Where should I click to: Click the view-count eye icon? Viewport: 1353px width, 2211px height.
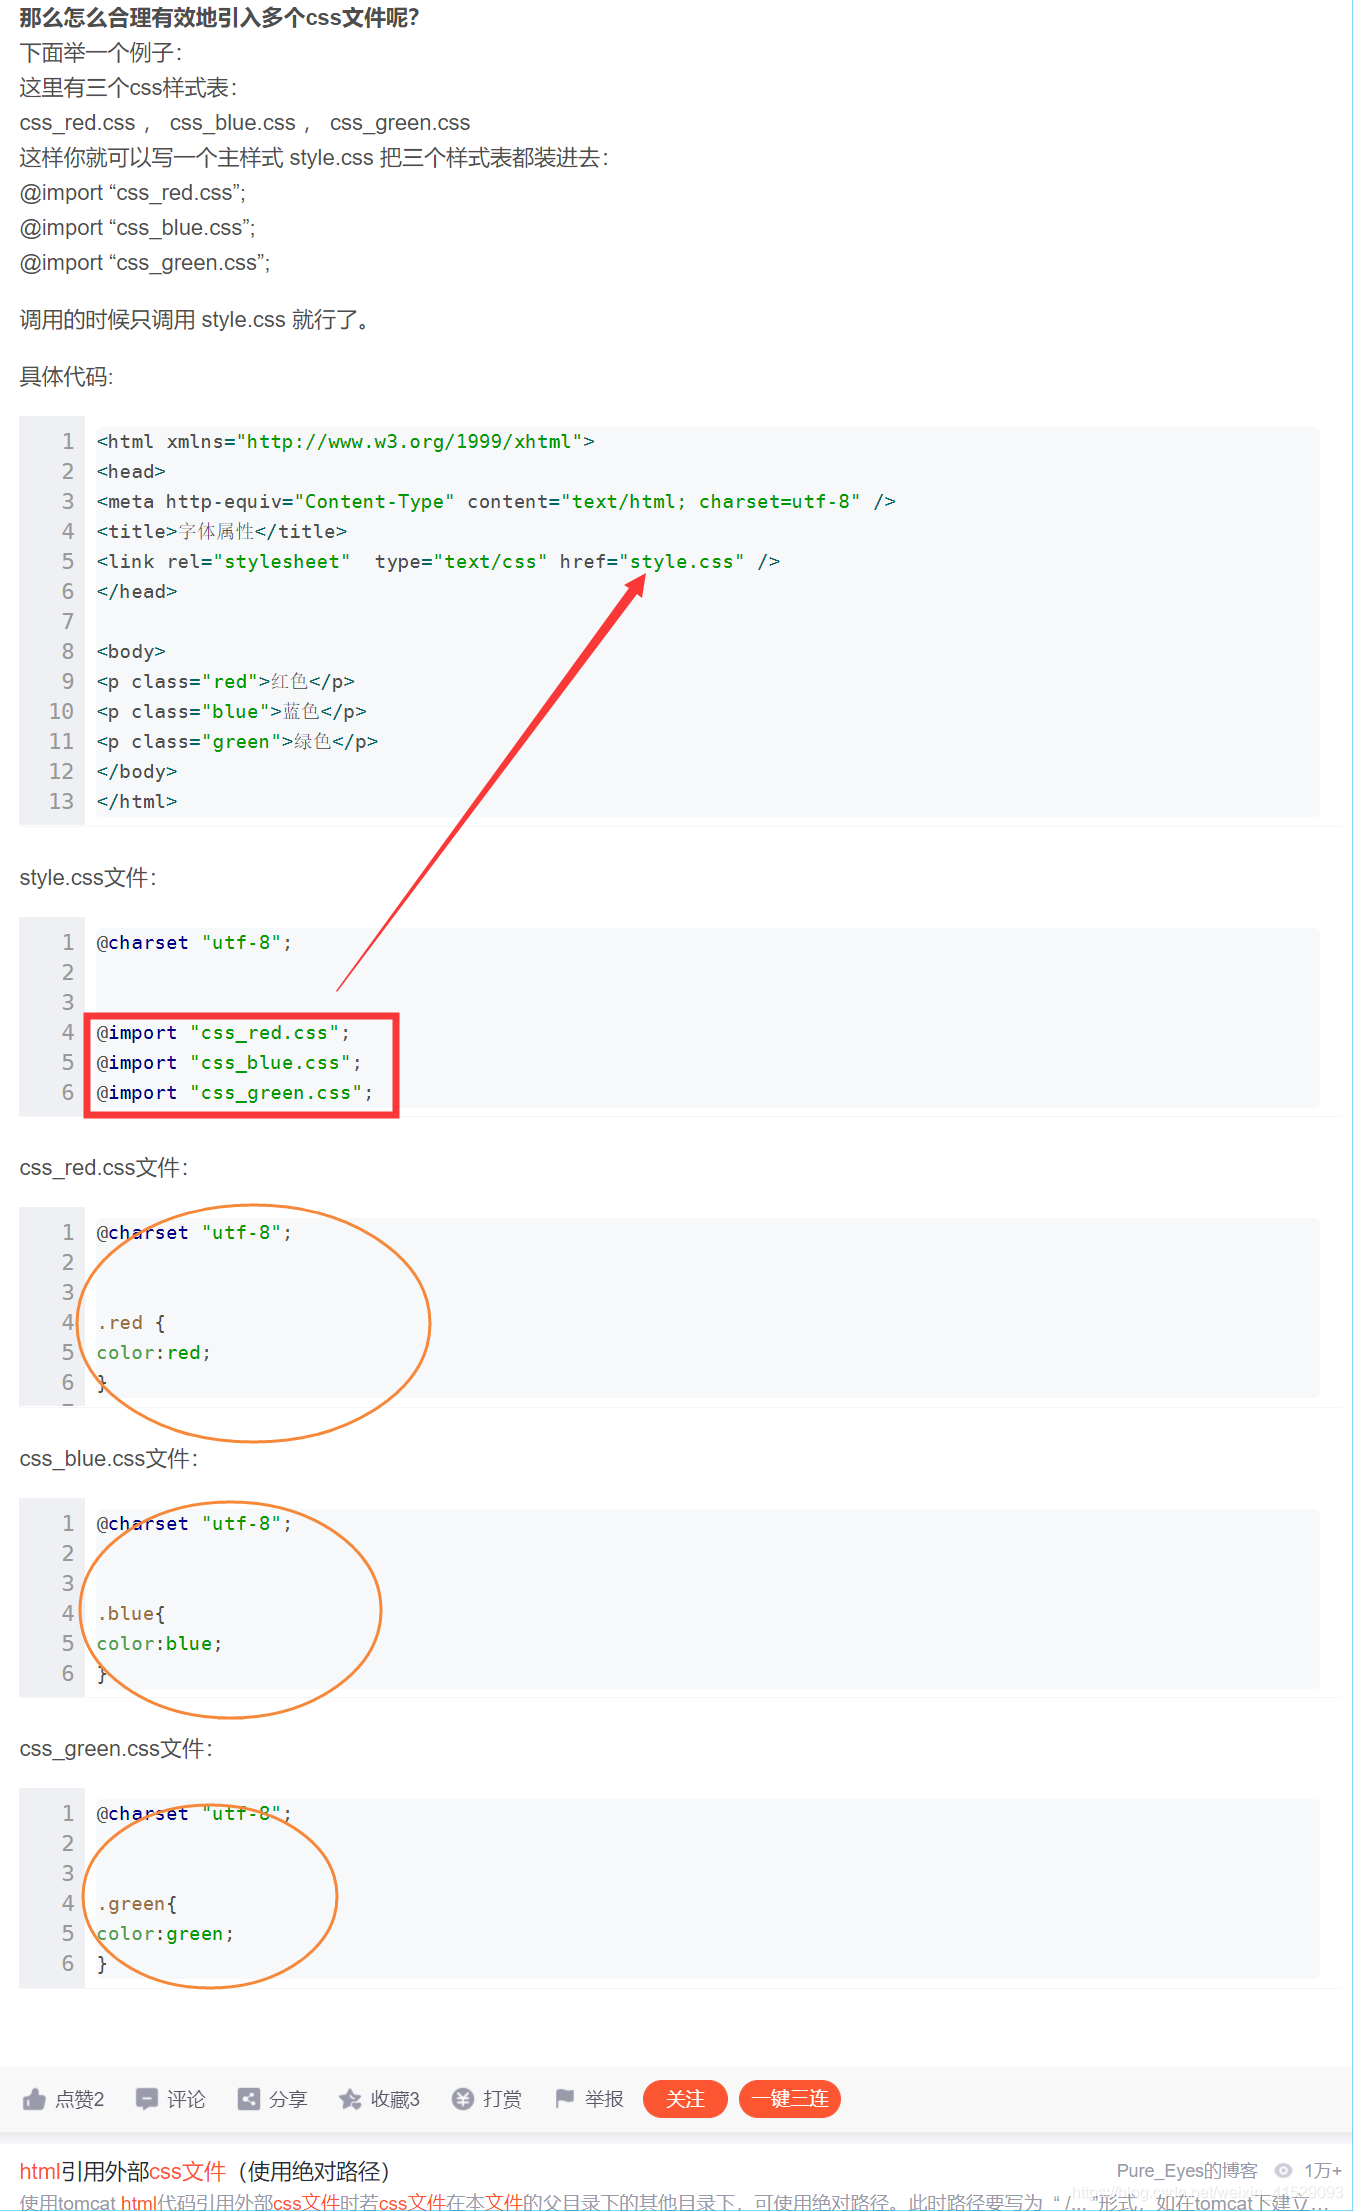point(1283,2170)
